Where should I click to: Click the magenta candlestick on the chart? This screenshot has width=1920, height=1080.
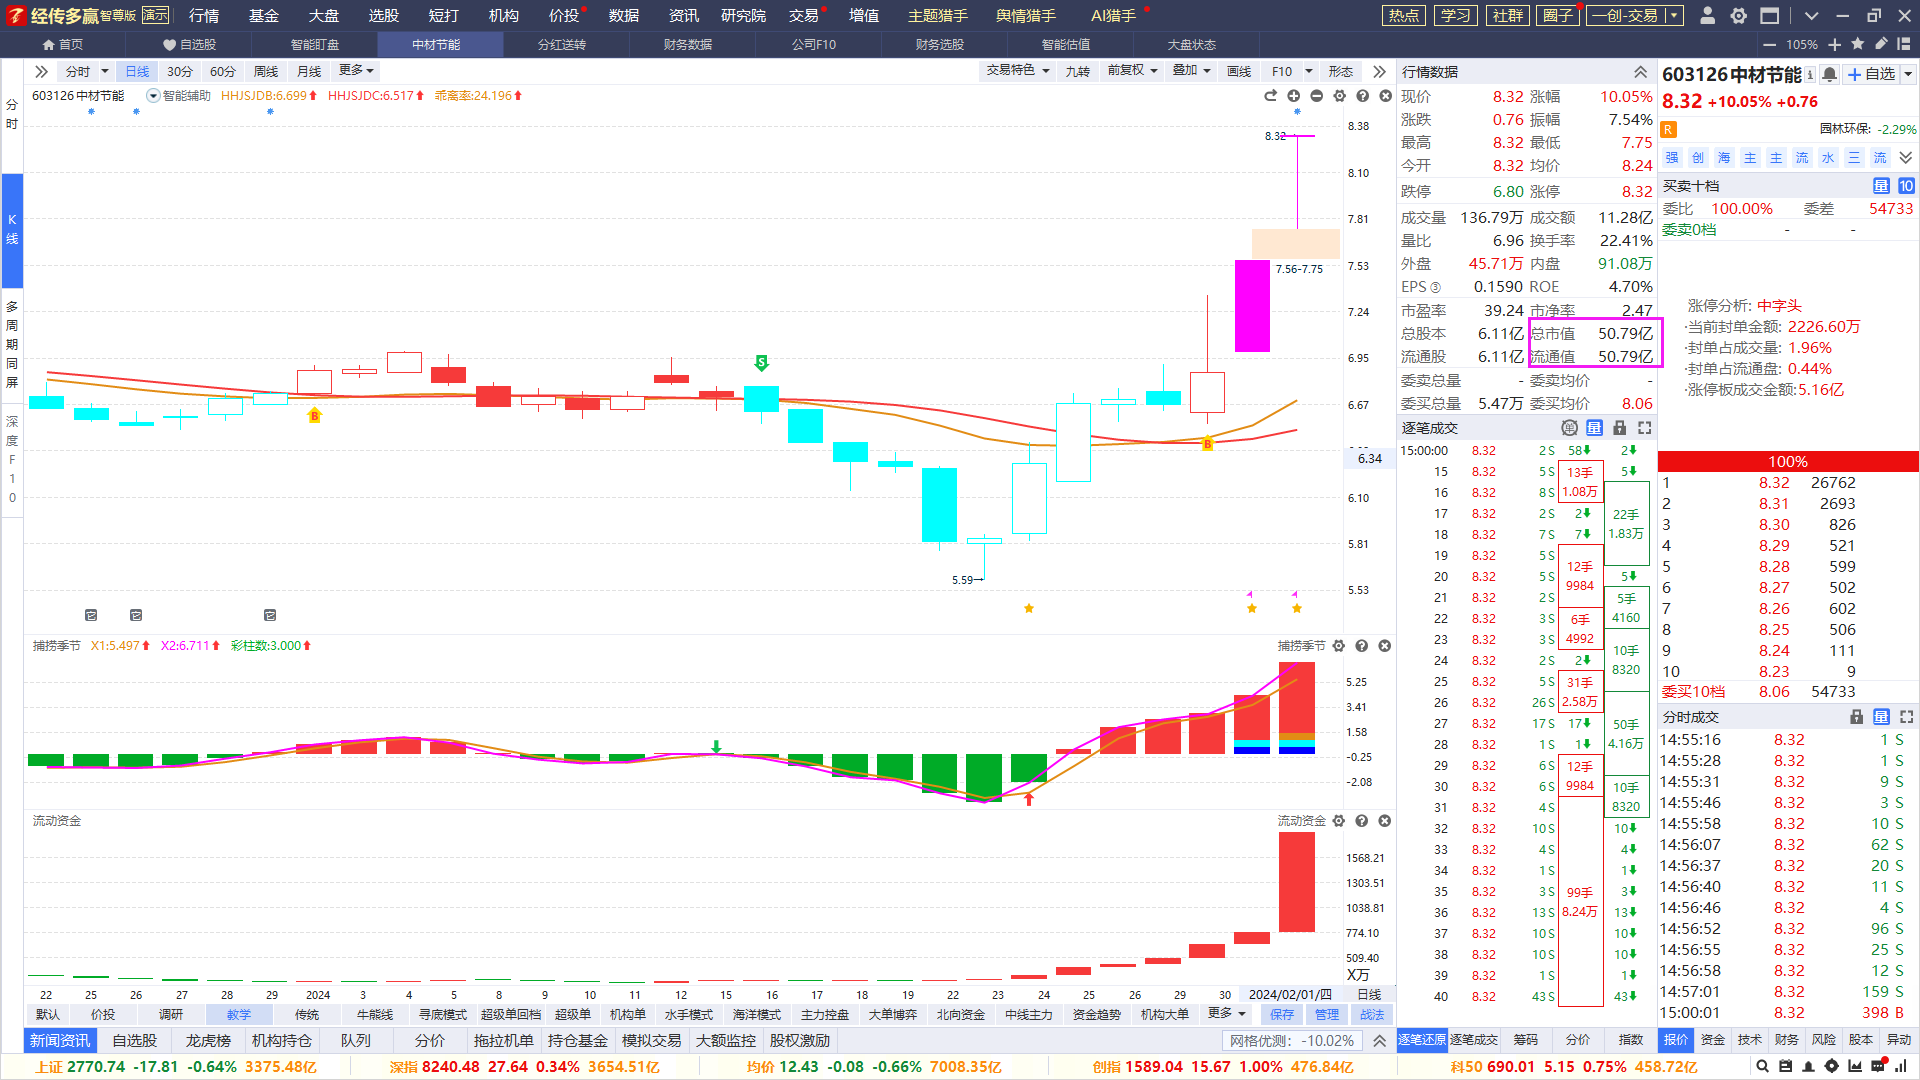1252,306
